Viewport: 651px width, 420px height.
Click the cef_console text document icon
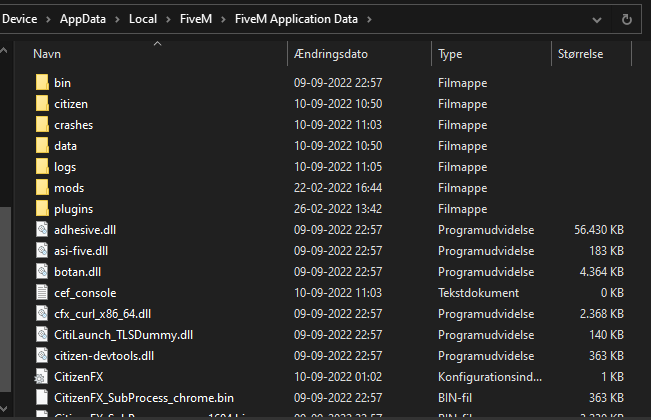42,293
